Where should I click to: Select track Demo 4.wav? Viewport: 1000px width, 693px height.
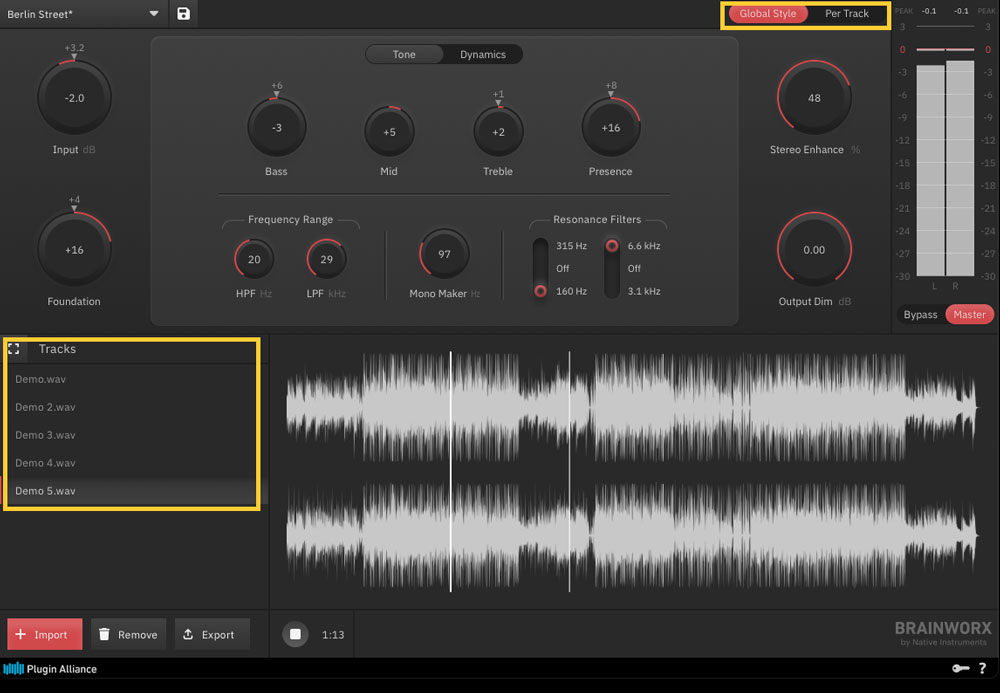(x=134, y=463)
